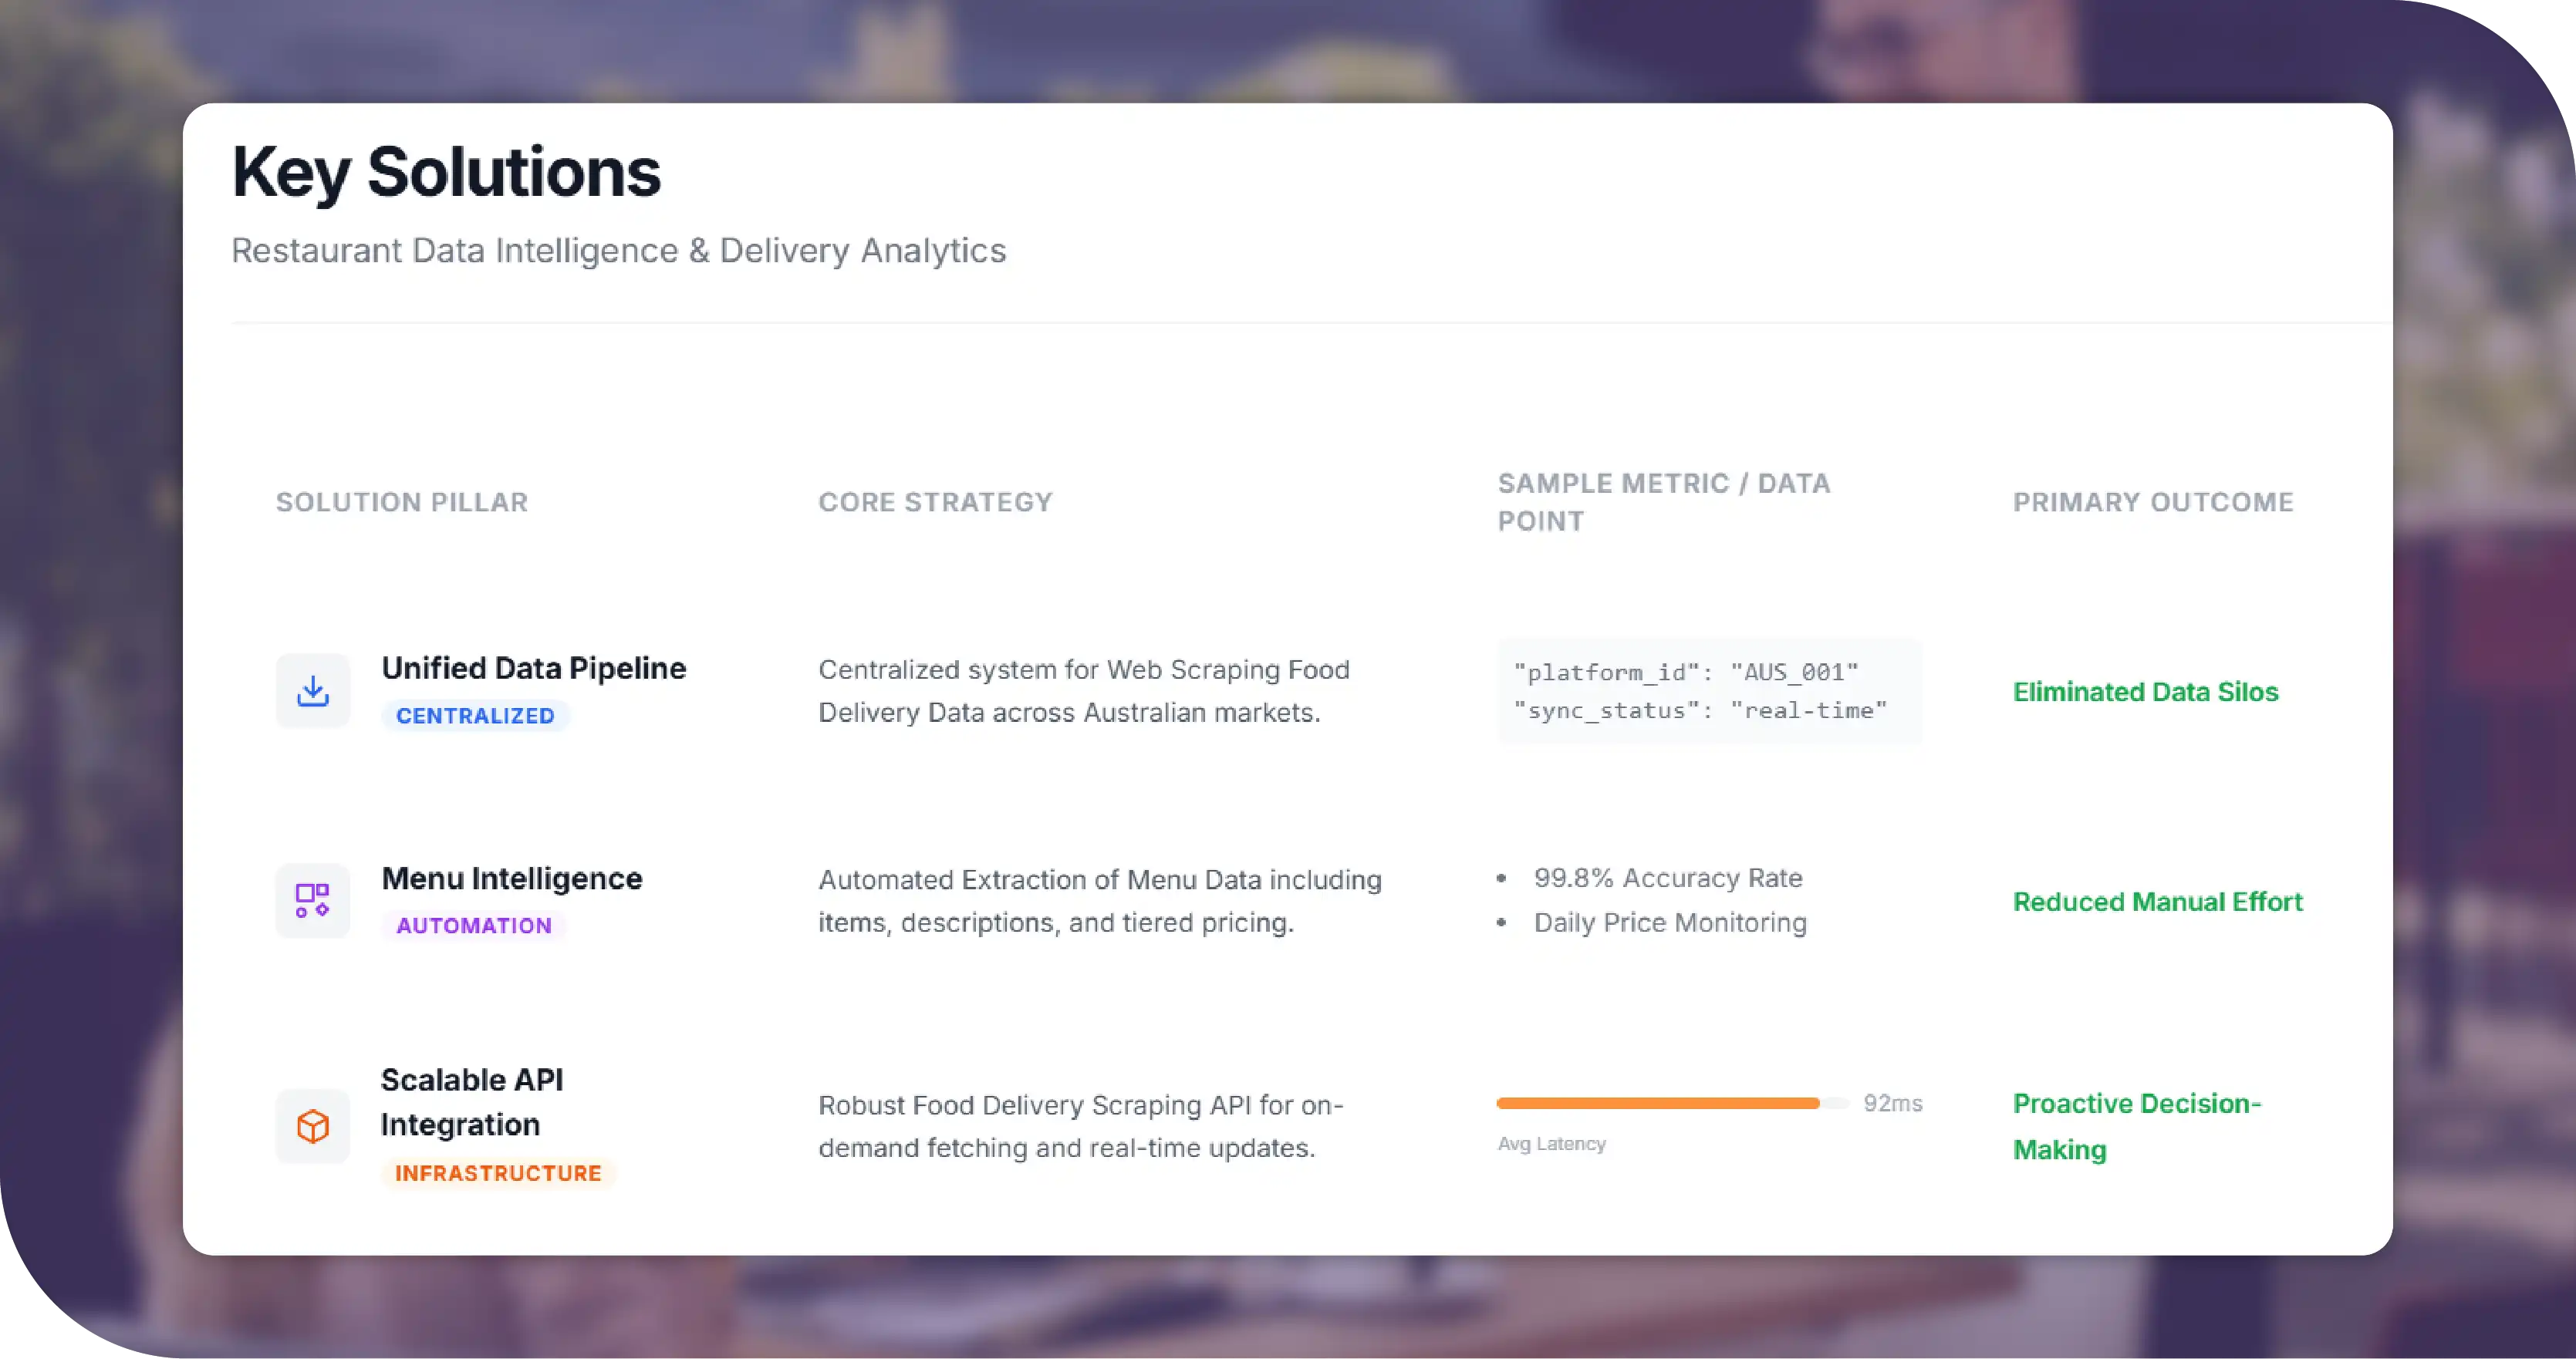Click the Menu Intelligence shapes icon
The width and height of the screenshot is (2576, 1359).
[x=313, y=900]
